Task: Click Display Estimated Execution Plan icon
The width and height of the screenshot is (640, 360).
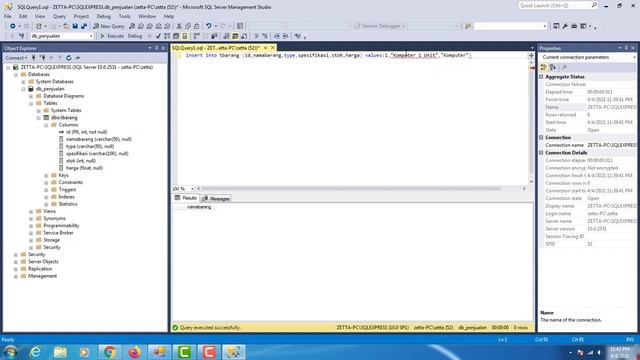Action: click(x=167, y=36)
